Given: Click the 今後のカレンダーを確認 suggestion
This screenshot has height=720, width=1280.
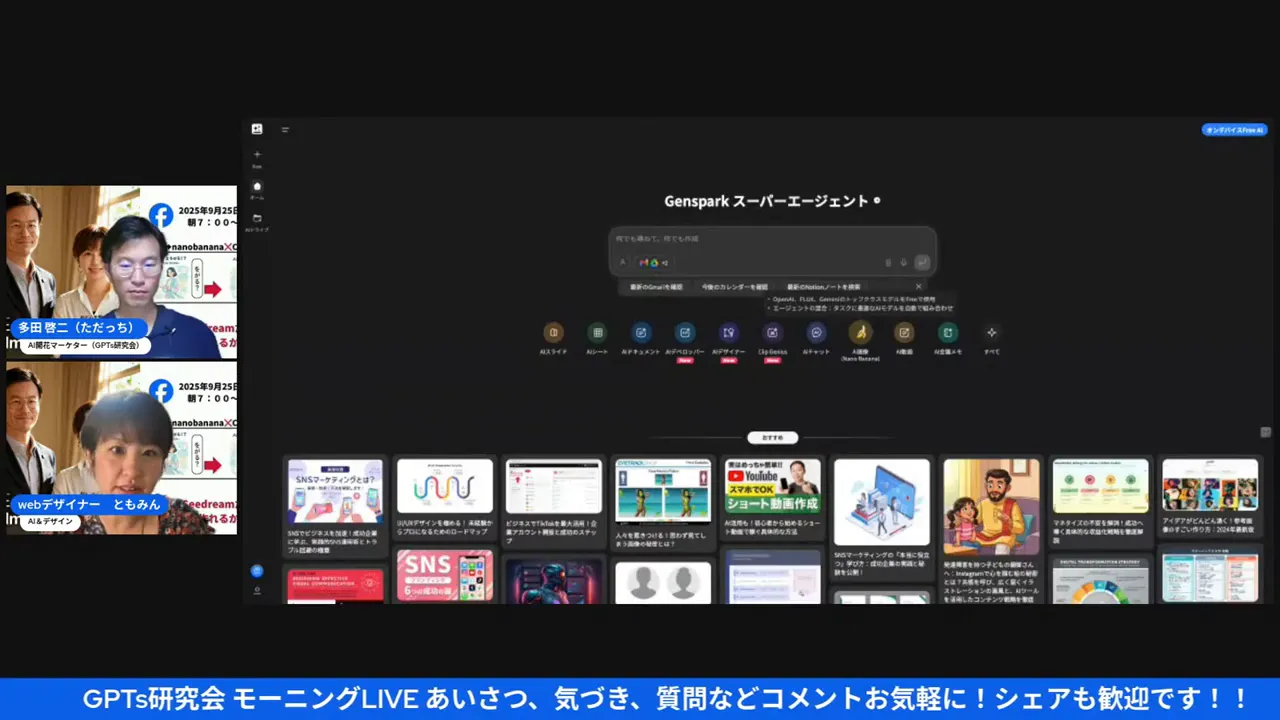Looking at the screenshot, I should [735, 287].
